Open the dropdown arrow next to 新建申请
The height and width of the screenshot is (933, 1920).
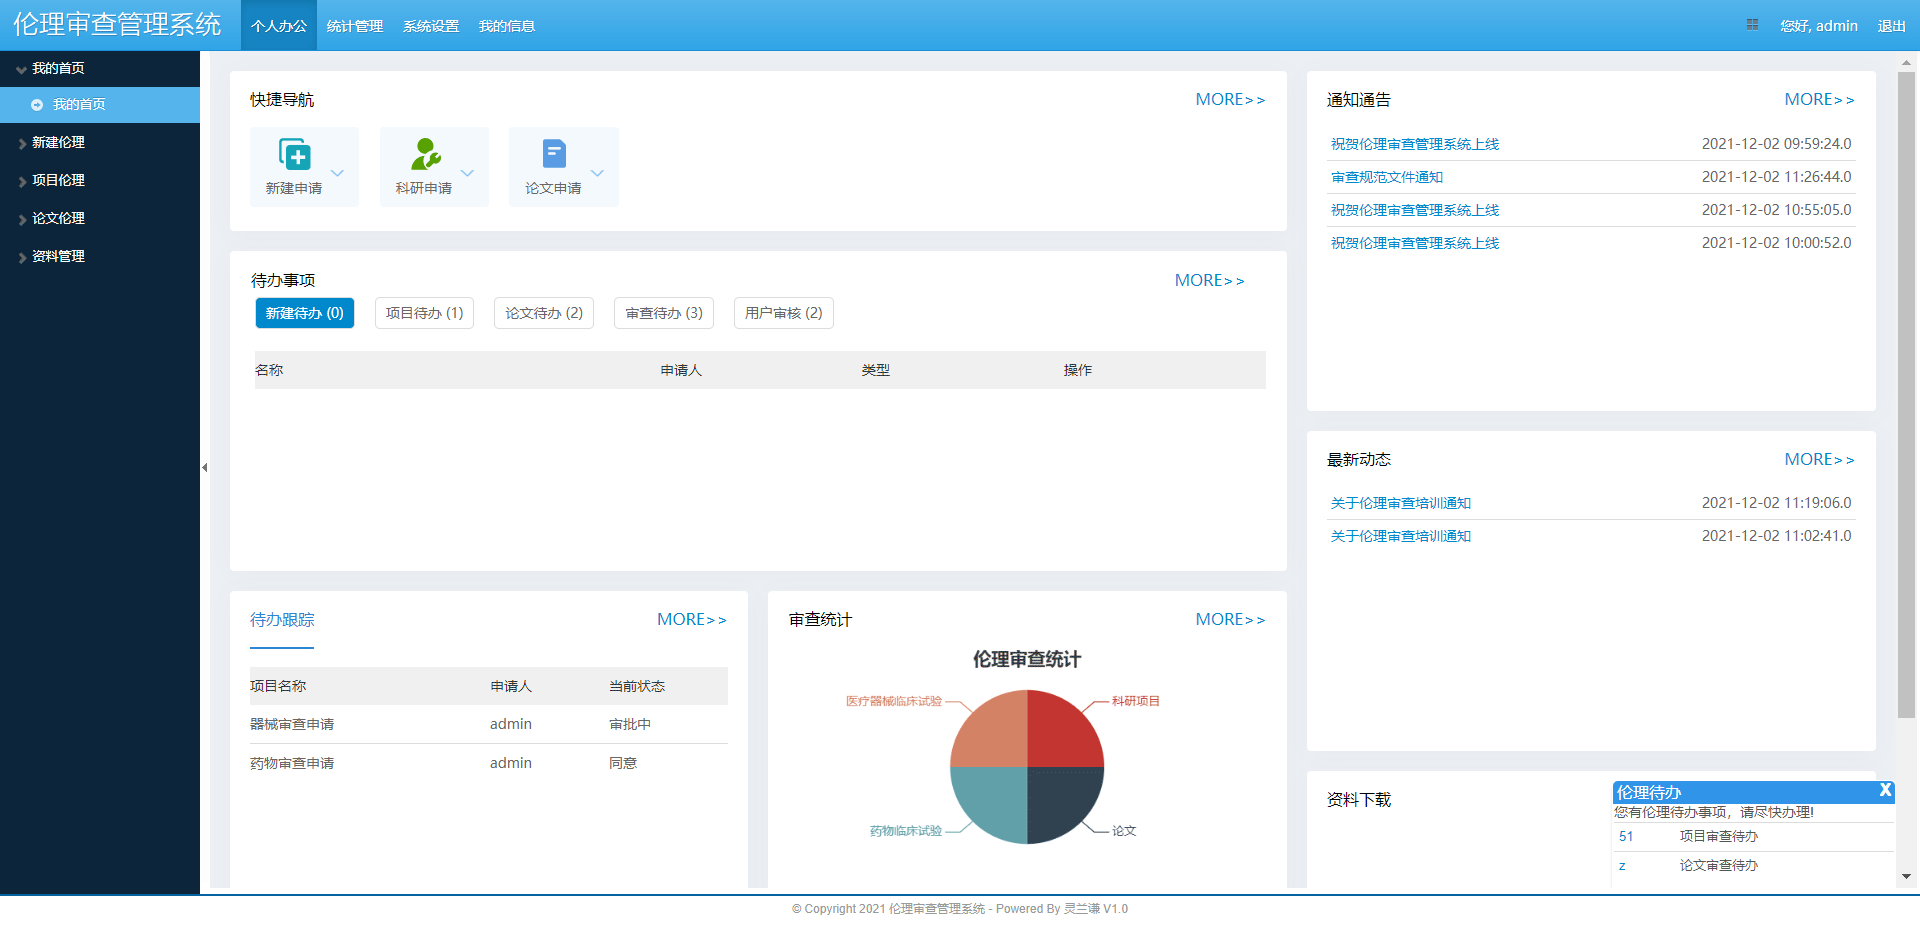(x=338, y=173)
